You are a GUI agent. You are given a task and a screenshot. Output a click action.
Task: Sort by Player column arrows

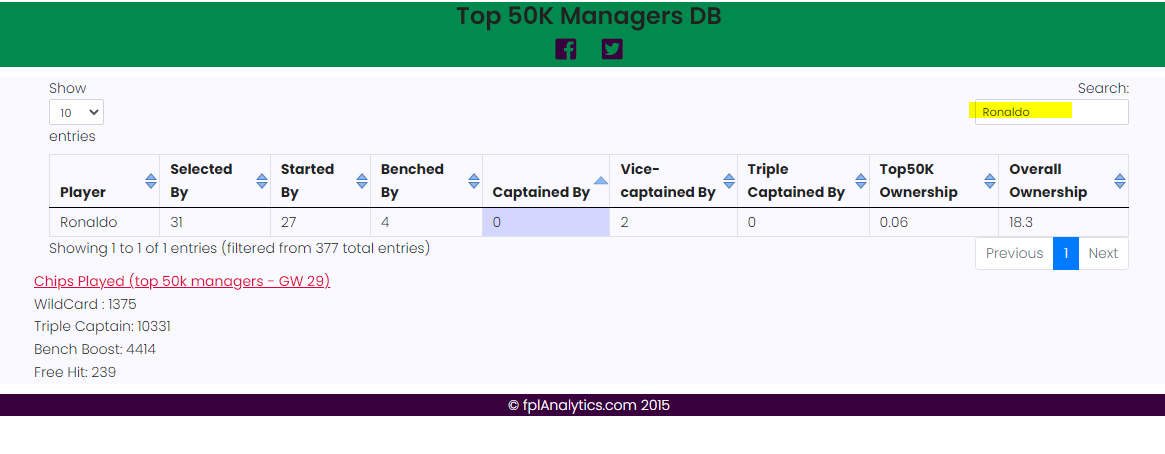tap(151, 181)
